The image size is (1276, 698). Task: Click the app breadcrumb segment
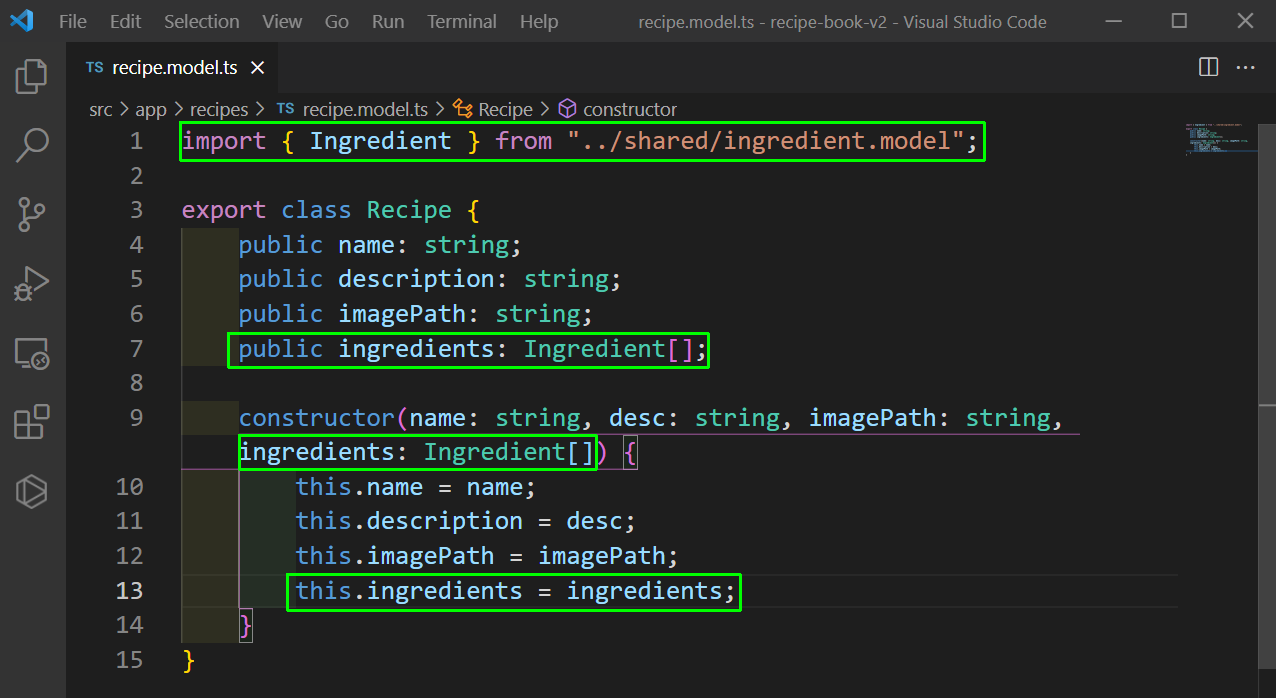tap(151, 109)
